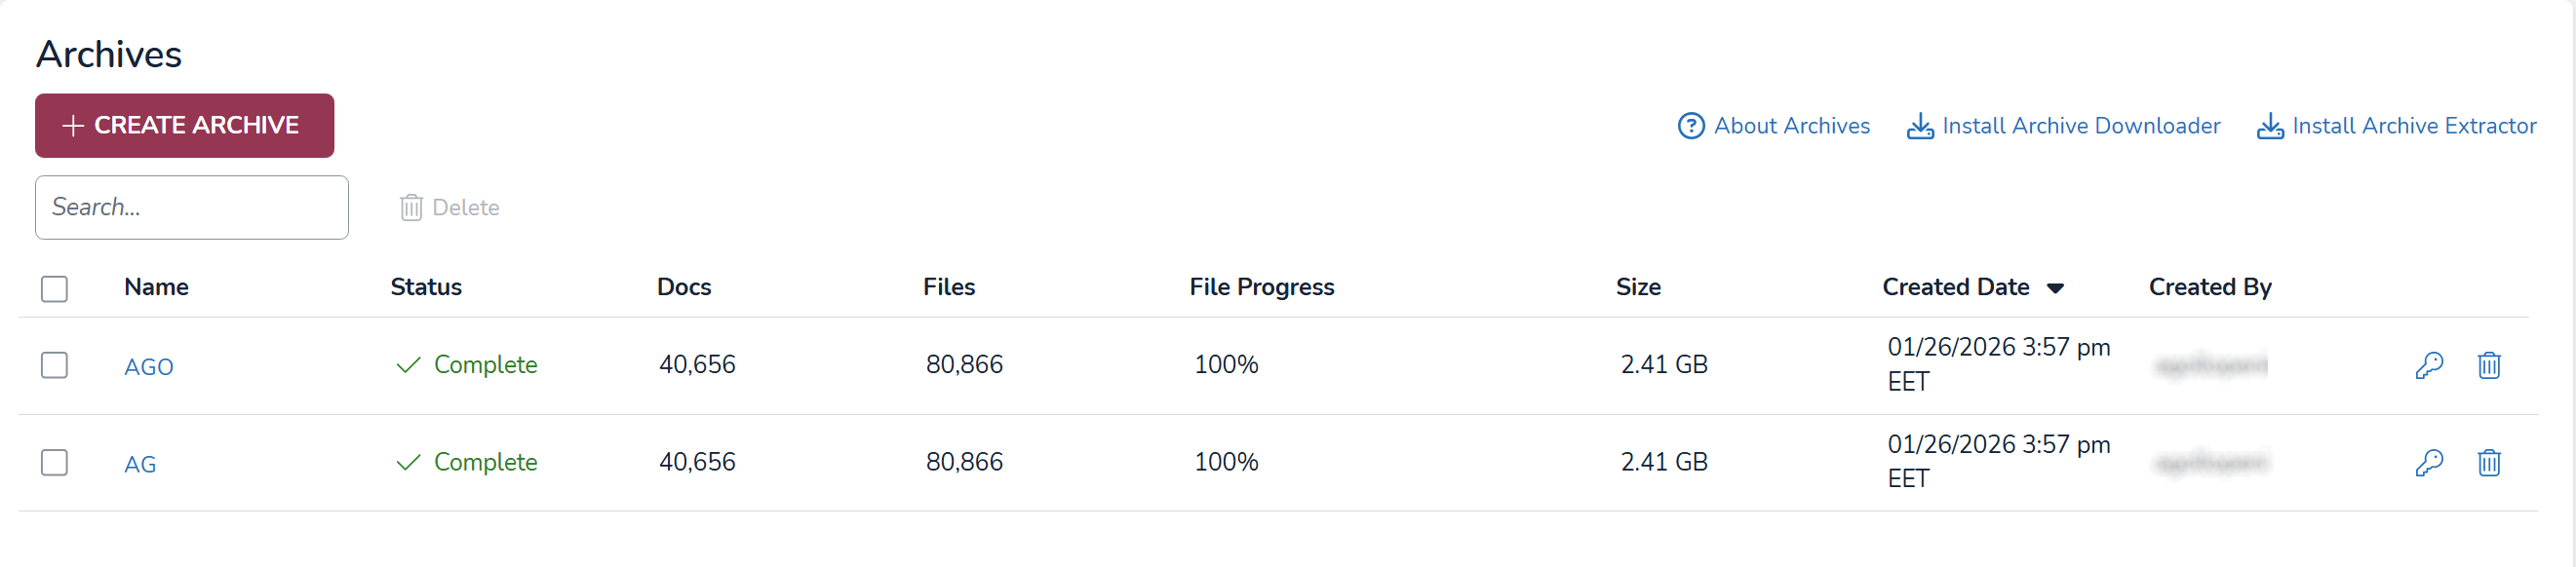Viewport: 2576px width, 567px height.
Task: Click the About Archives question mark icon
Action: tap(1690, 126)
